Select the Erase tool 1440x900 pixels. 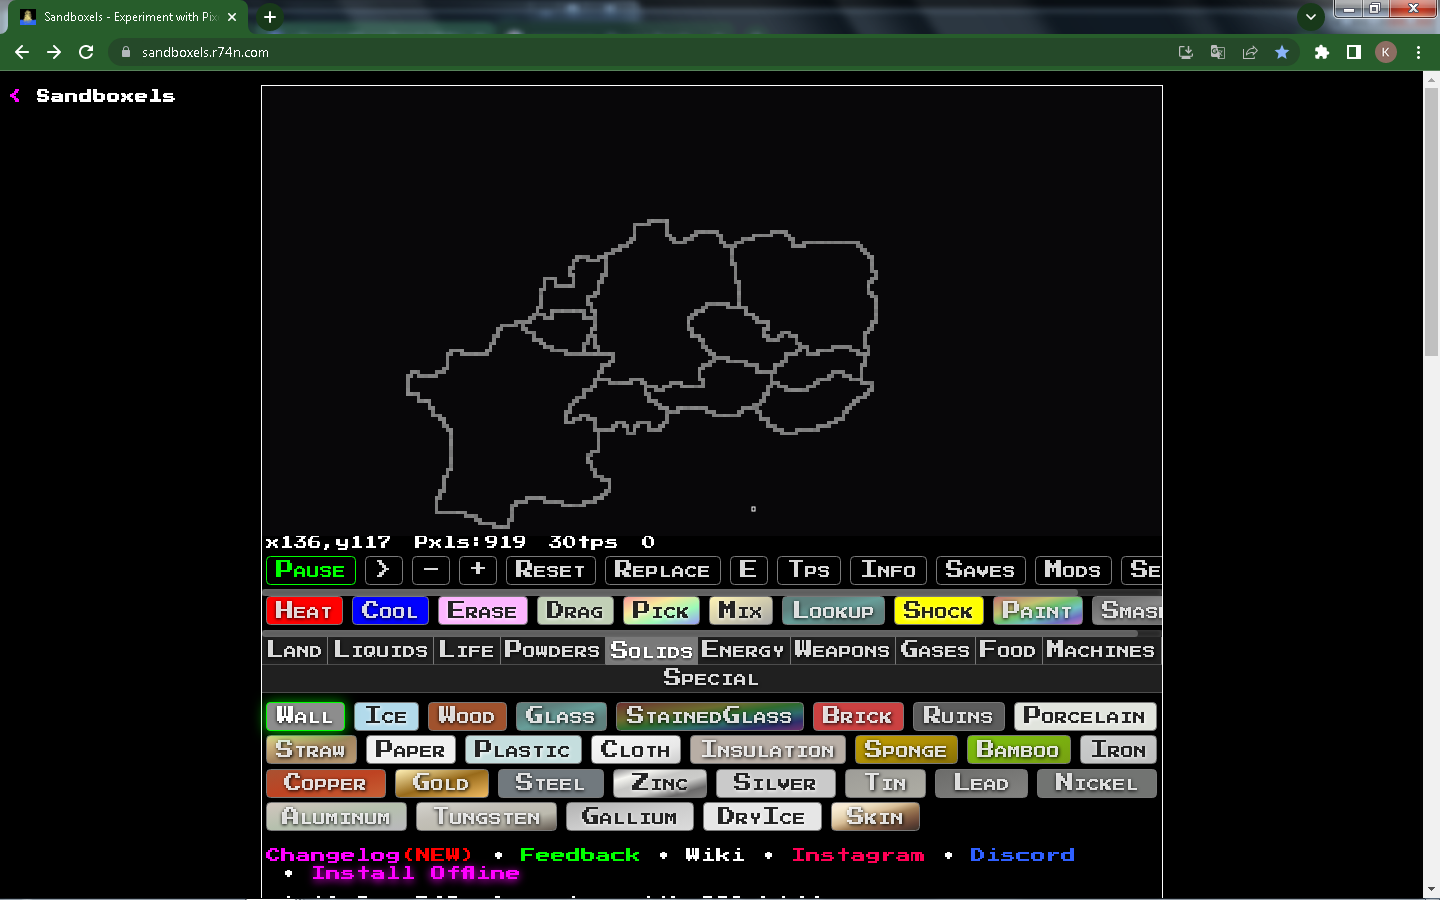click(482, 611)
